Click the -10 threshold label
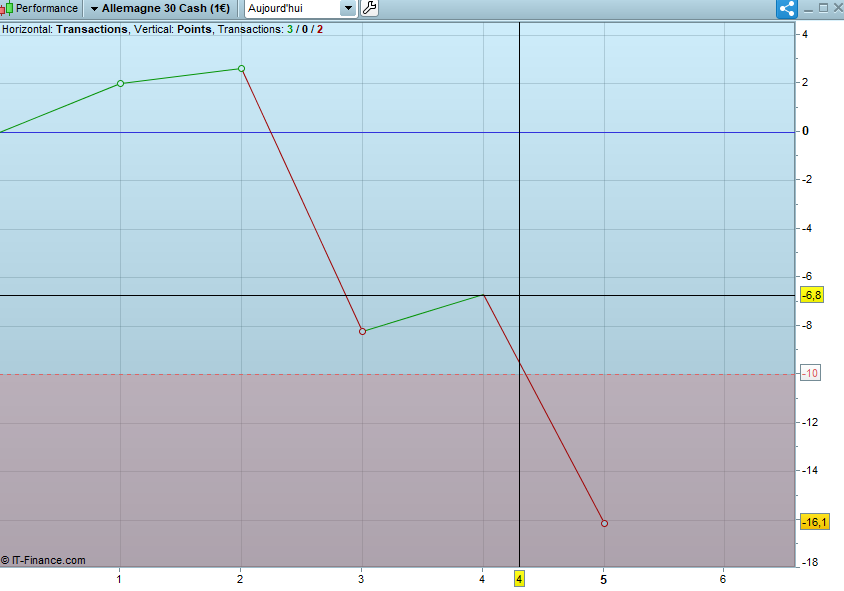This screenshot has height=591, width=844. pos(811,374)
